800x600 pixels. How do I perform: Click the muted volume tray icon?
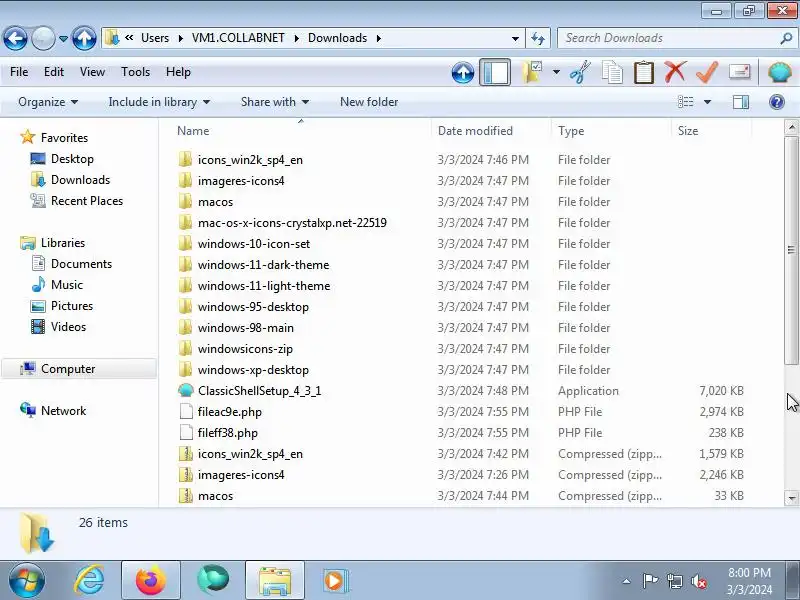coord(698,581)
